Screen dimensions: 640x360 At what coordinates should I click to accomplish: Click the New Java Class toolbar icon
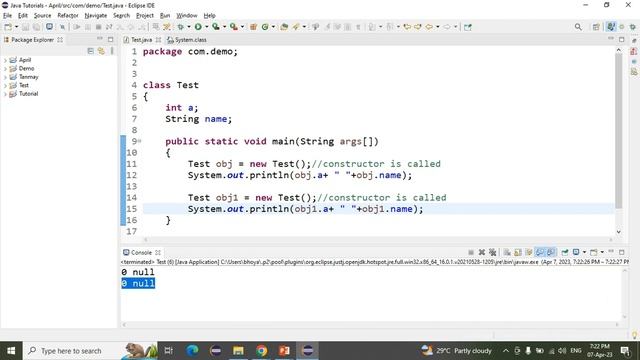[x=265, y=27]
